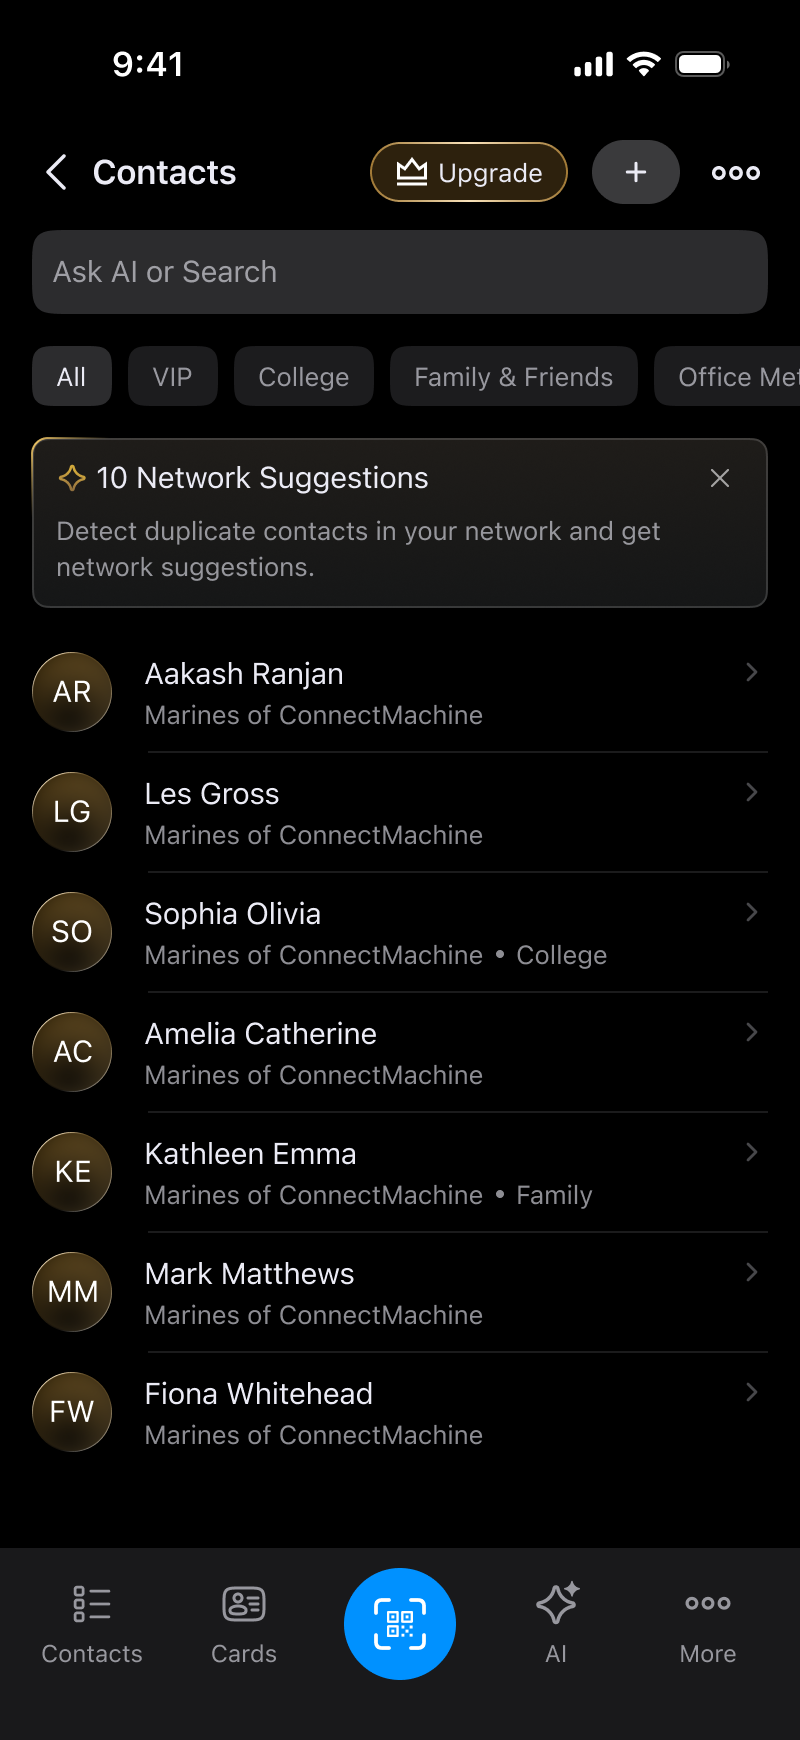The height and width of the screenshot is (1740, 800).
Task: Open the Contacts tab in bottom bar
Action: [x=92, y=1621]
